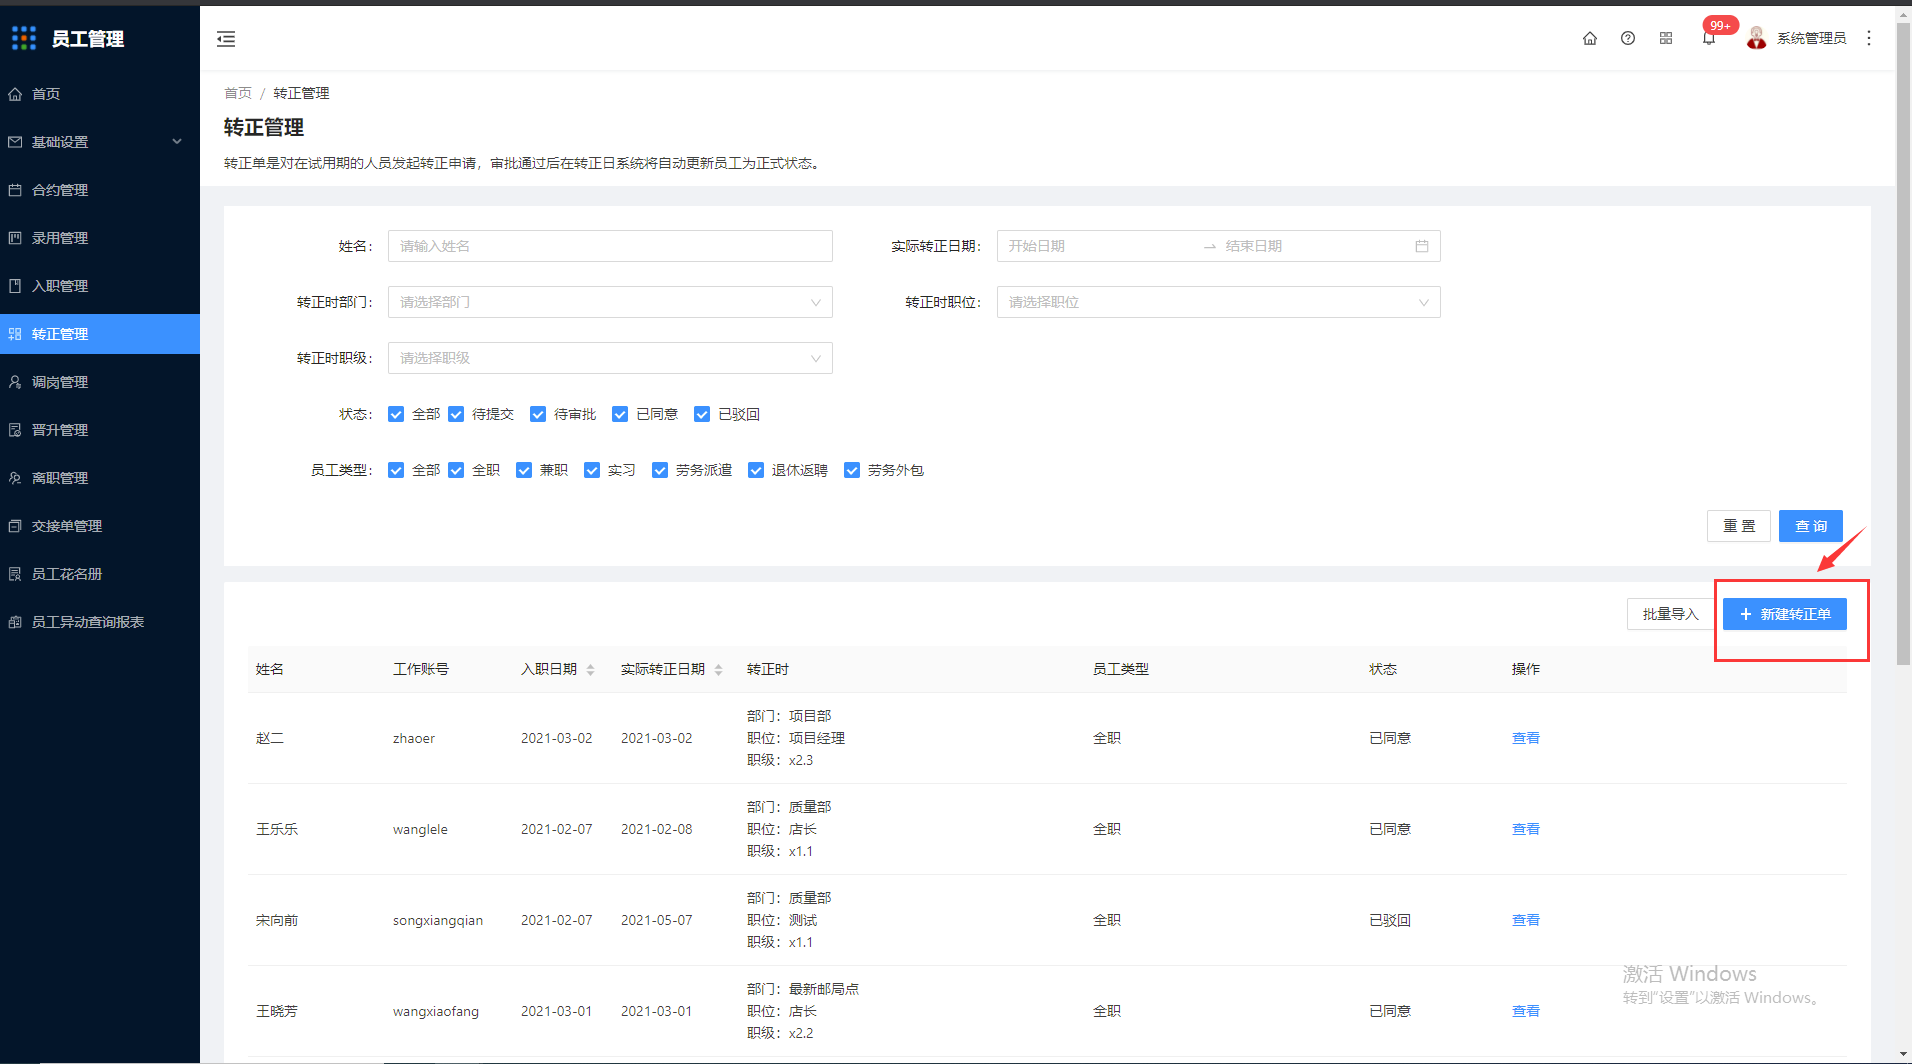Collapse the sidebar with the menu fold icon
This screenshot has height=1064, width=1912.
point(226,39)
